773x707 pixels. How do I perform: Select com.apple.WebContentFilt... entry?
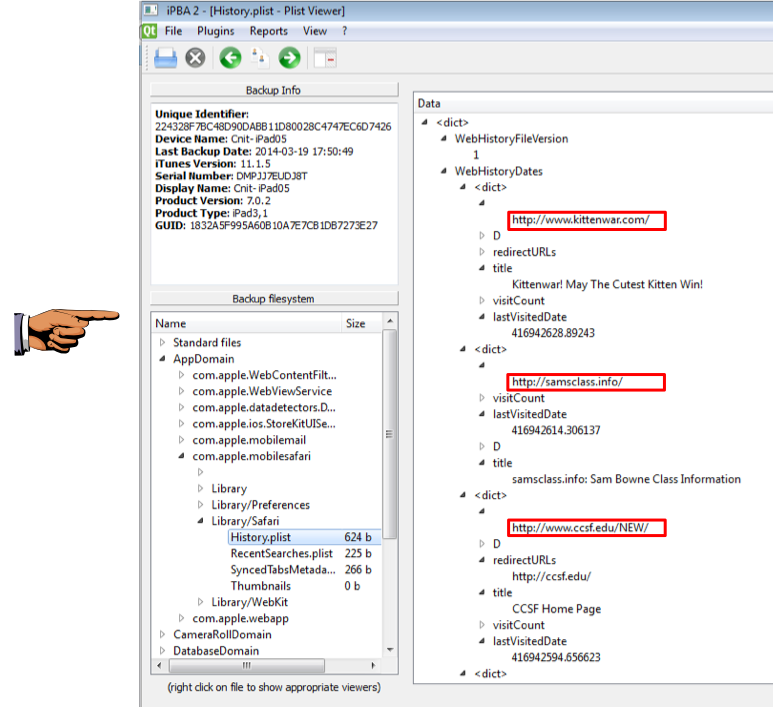coord(264,375)
